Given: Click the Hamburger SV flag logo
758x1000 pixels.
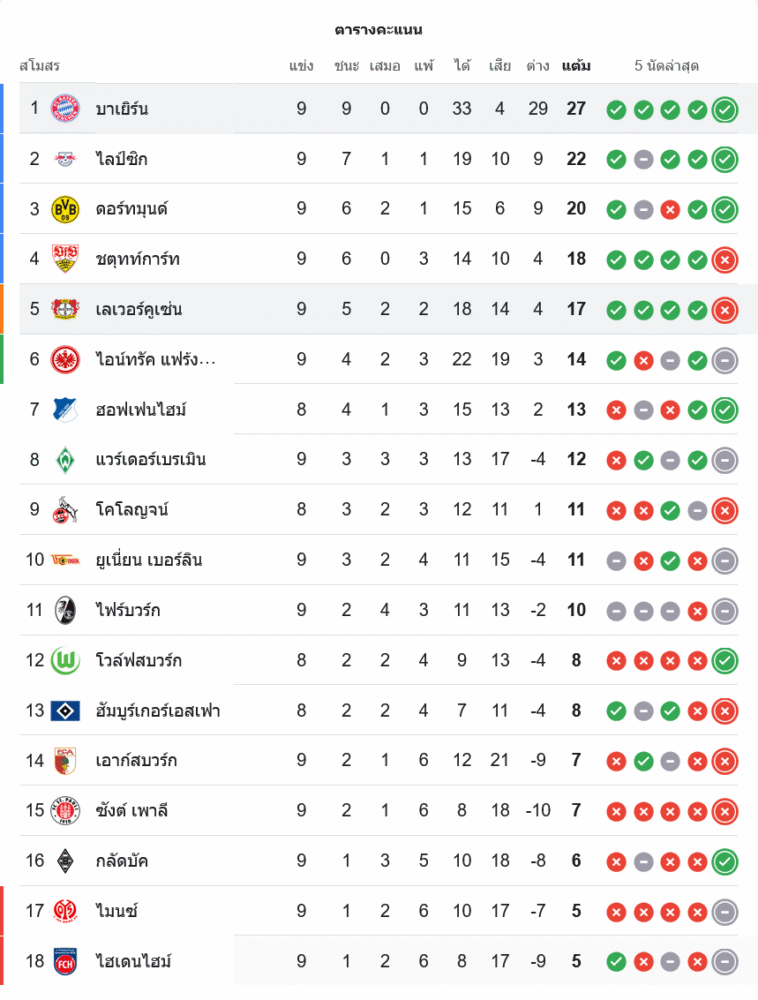Looking at the screenshot, I should click(65, 711).
